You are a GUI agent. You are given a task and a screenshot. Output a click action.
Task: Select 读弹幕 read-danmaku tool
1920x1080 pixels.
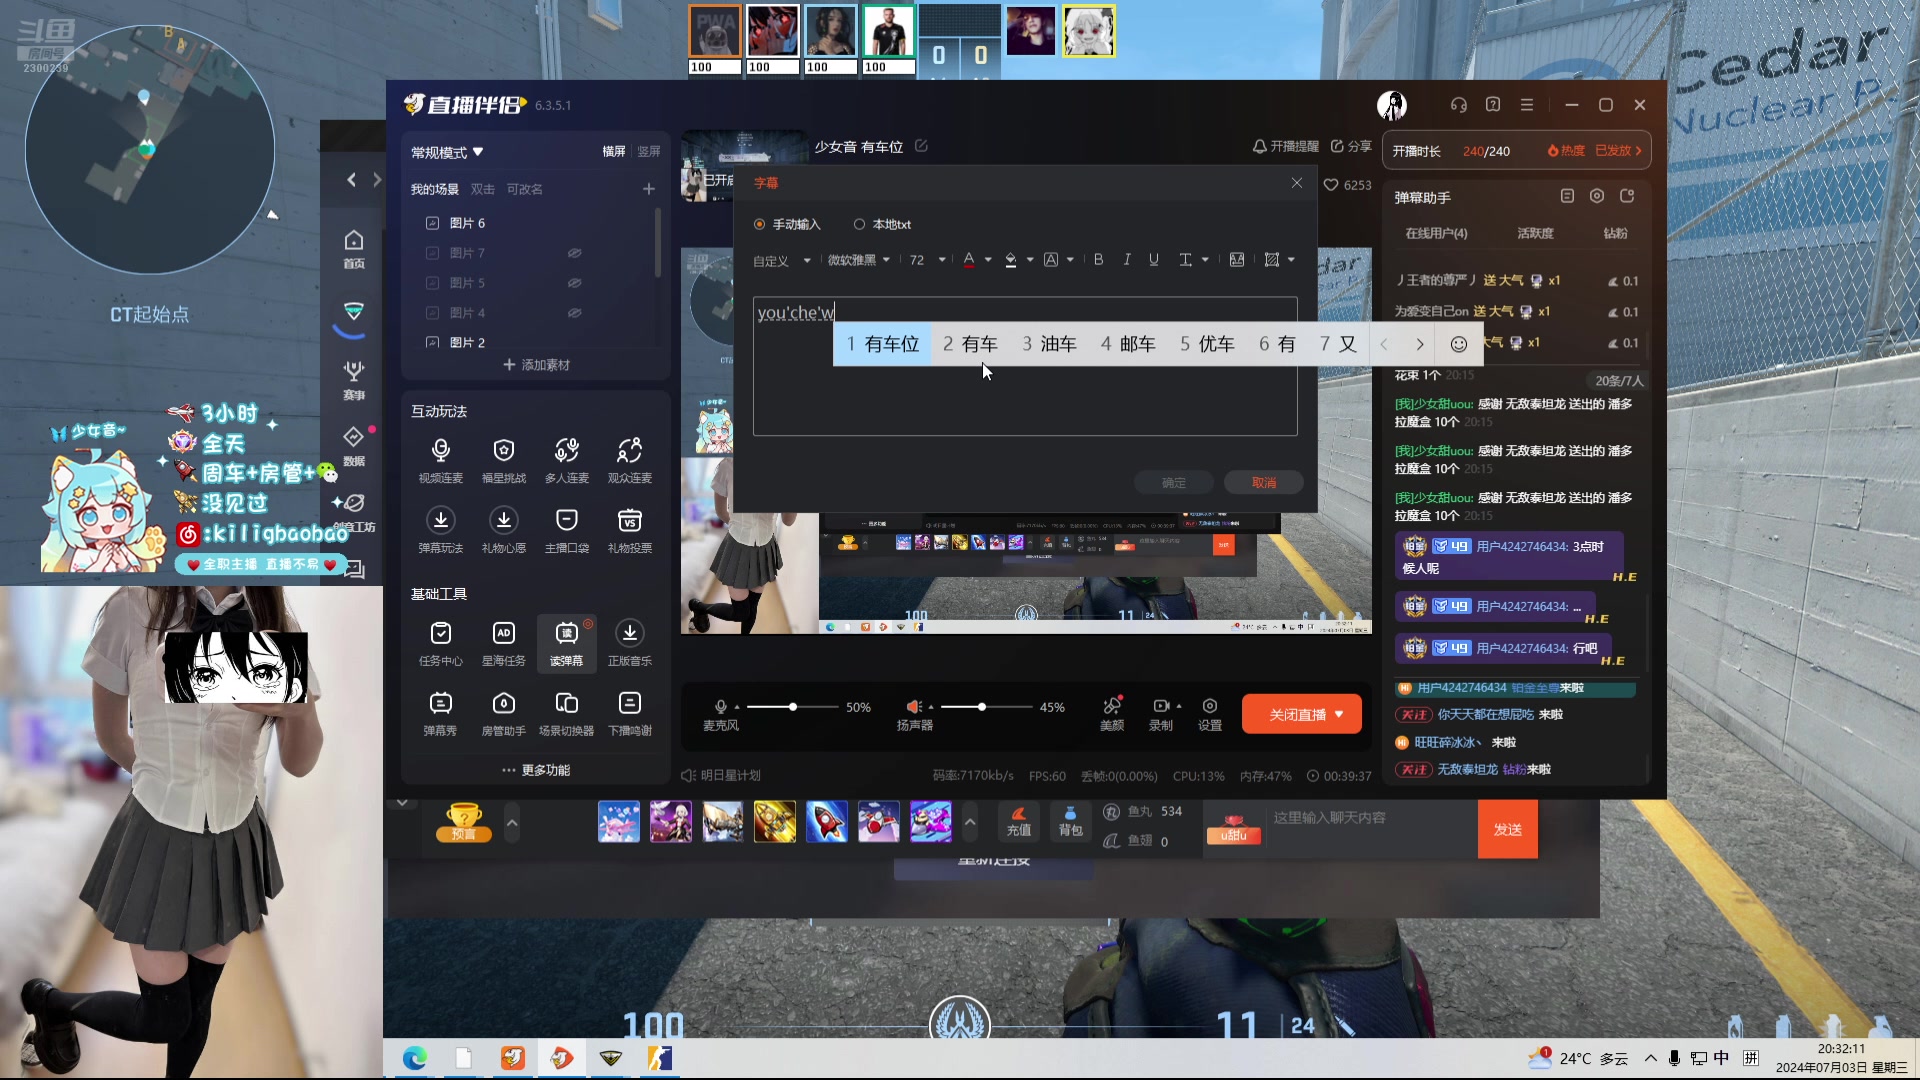567,643
